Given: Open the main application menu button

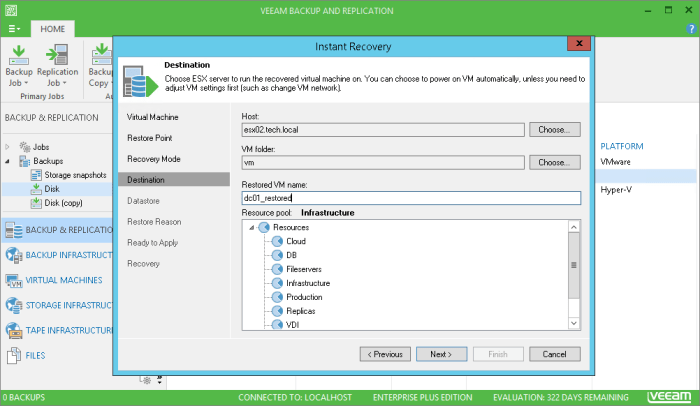Looking at the screenshot, I should click(x=14, y=29).
